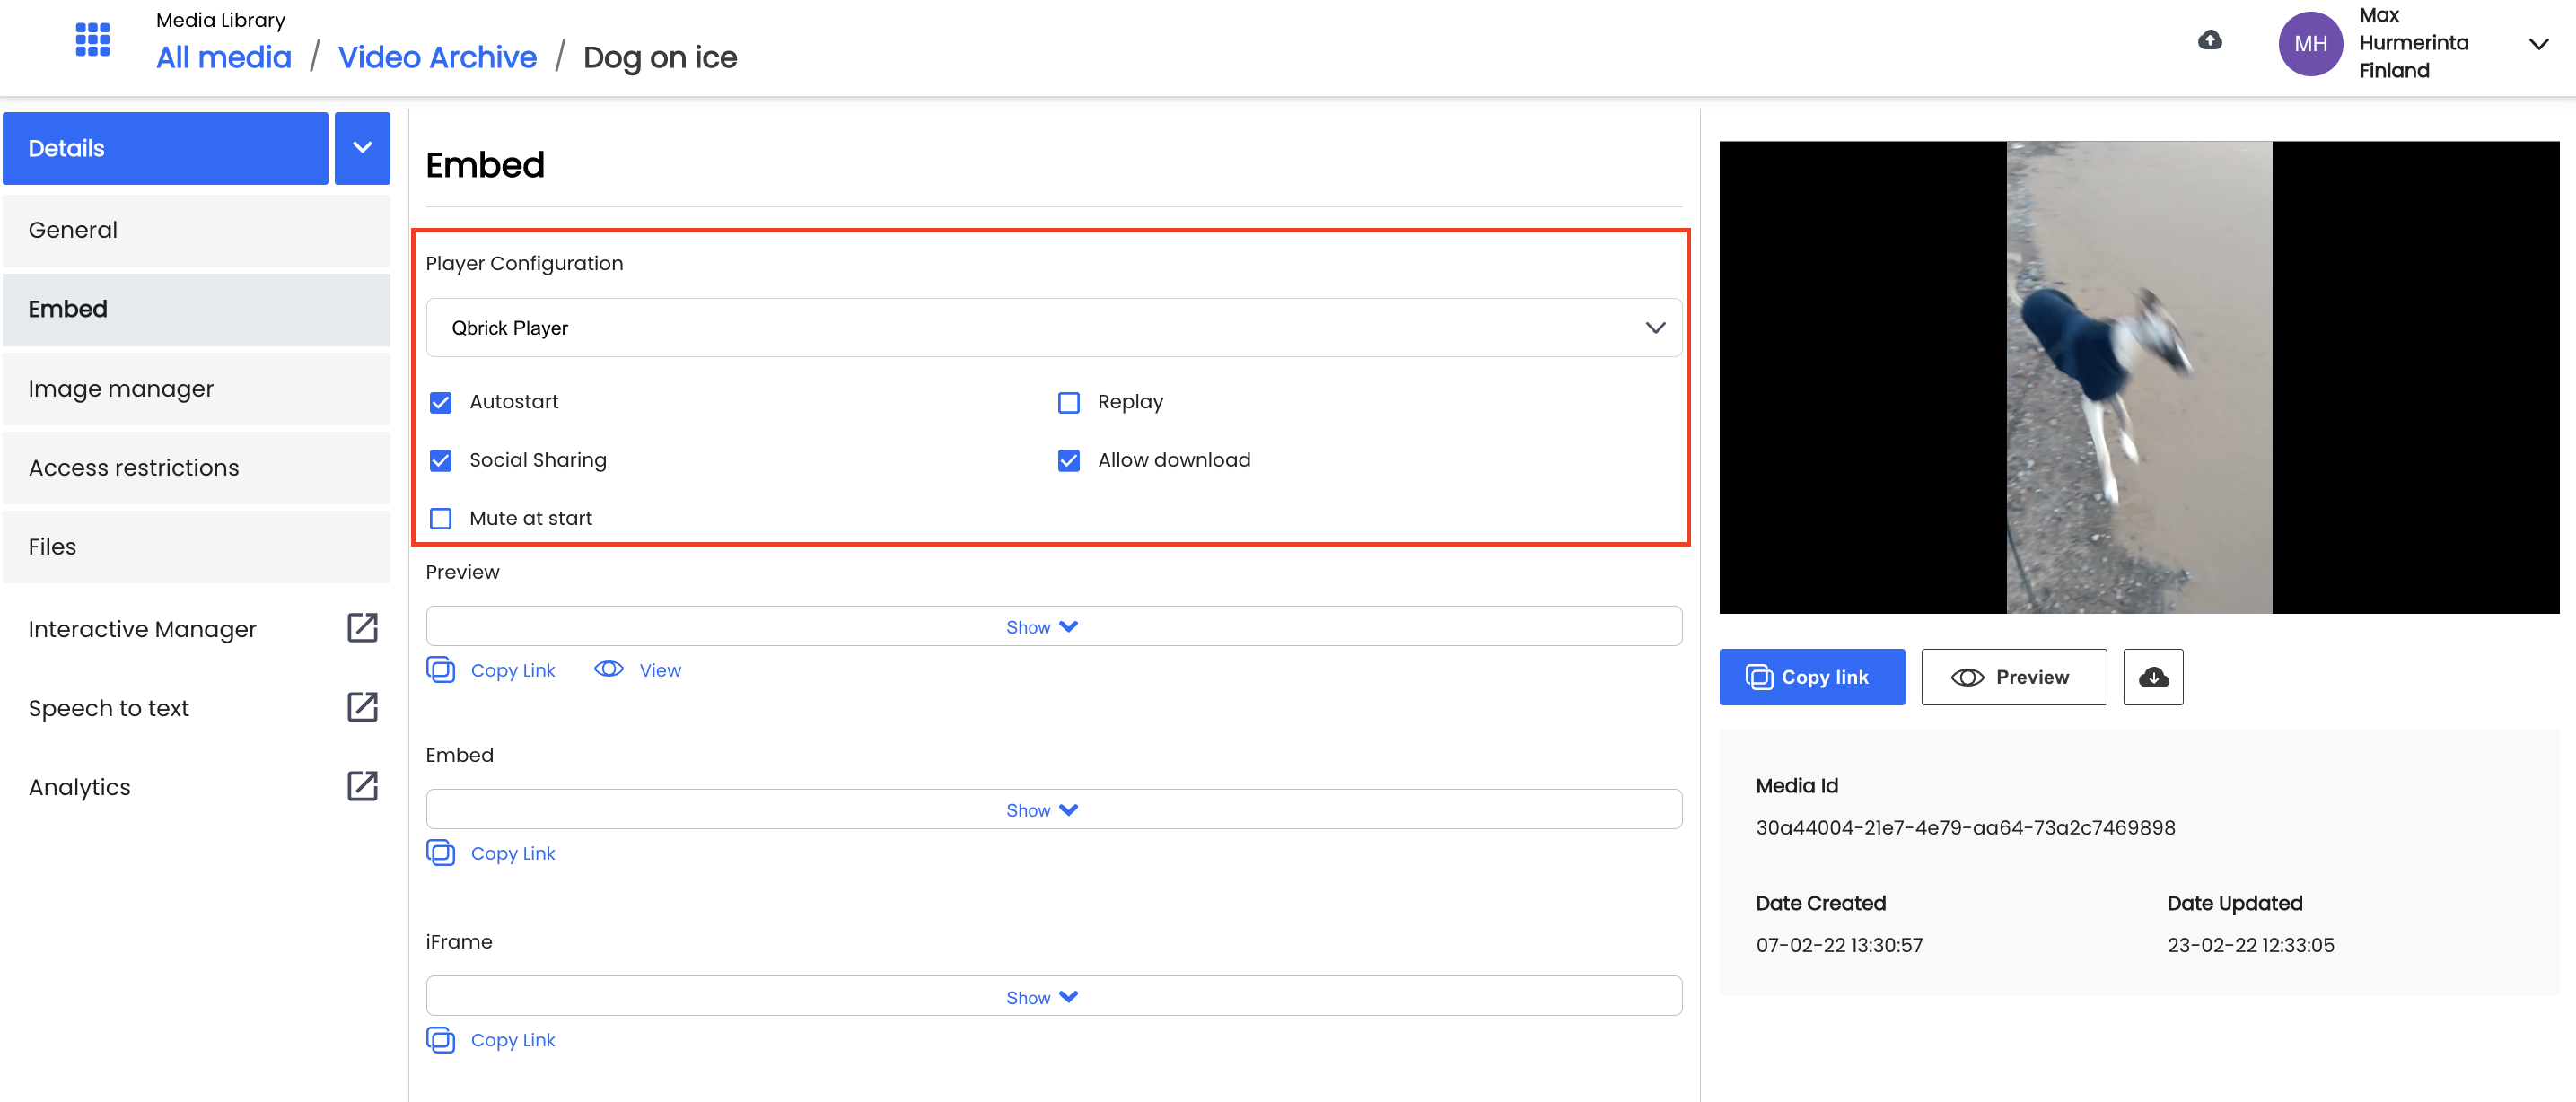The height and width of the screenshot is (1102, 2576).
Task: Open the Qbrick Player configuration dropdown
Action: coord(1053,328)
